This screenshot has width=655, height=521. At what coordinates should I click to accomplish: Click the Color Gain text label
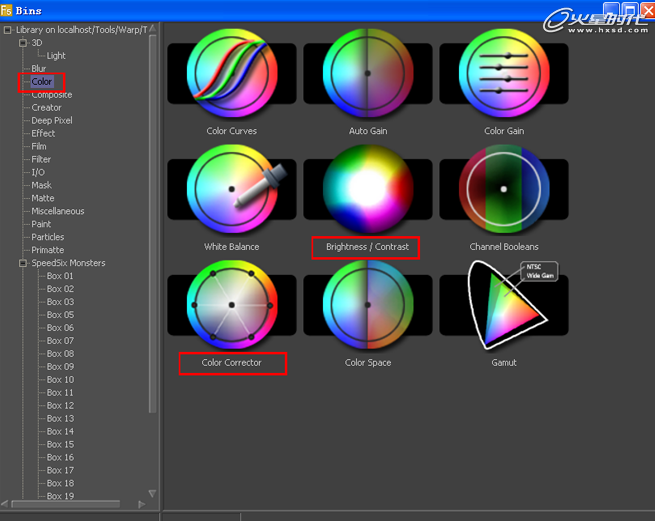pos(504,131)
